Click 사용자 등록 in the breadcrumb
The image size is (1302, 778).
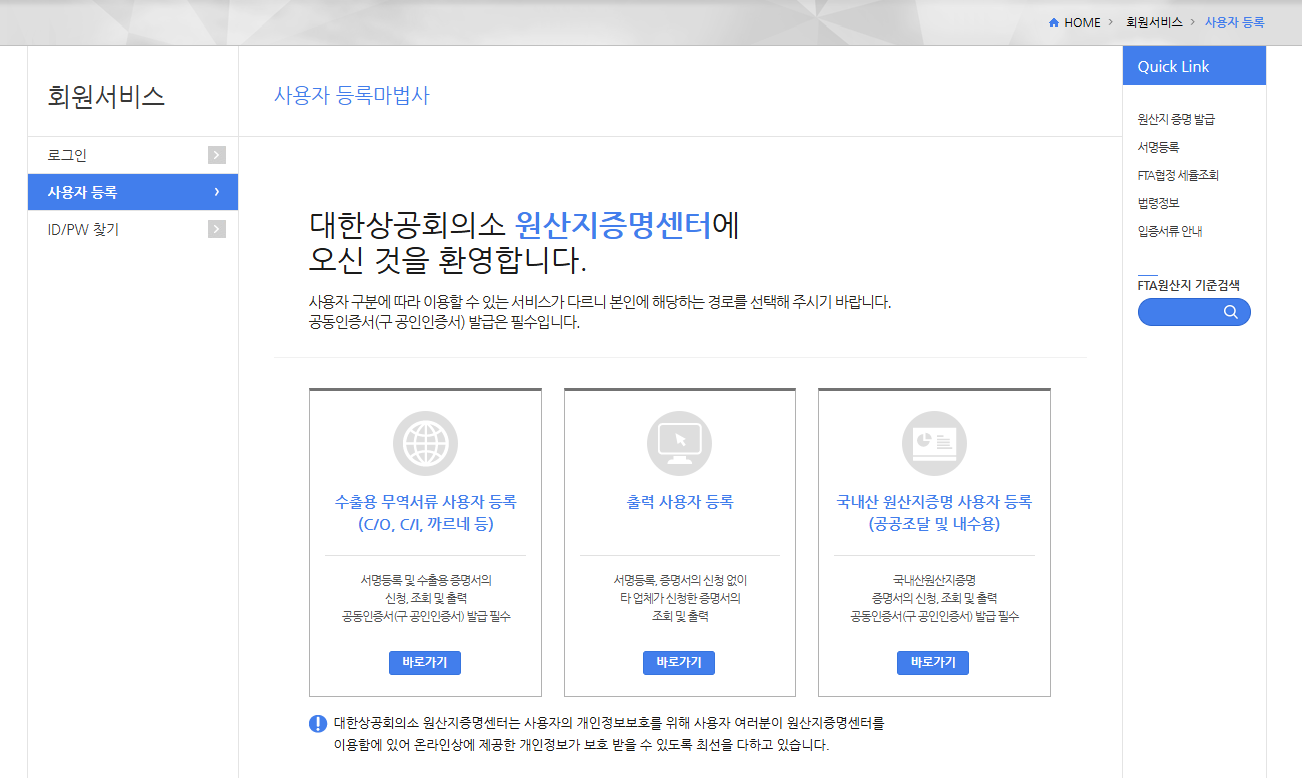(1234, 22)
